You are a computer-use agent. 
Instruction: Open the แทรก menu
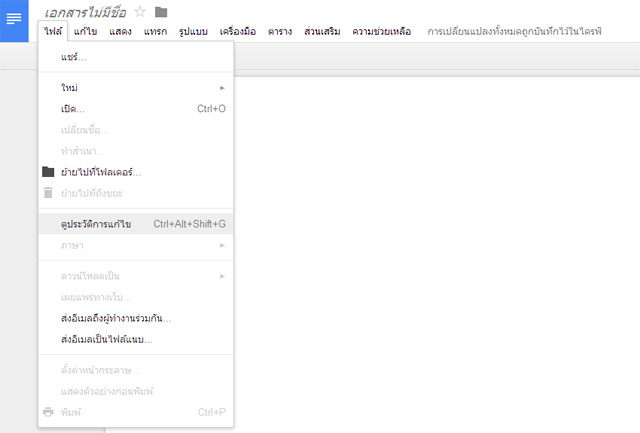[x=155, y=31]
